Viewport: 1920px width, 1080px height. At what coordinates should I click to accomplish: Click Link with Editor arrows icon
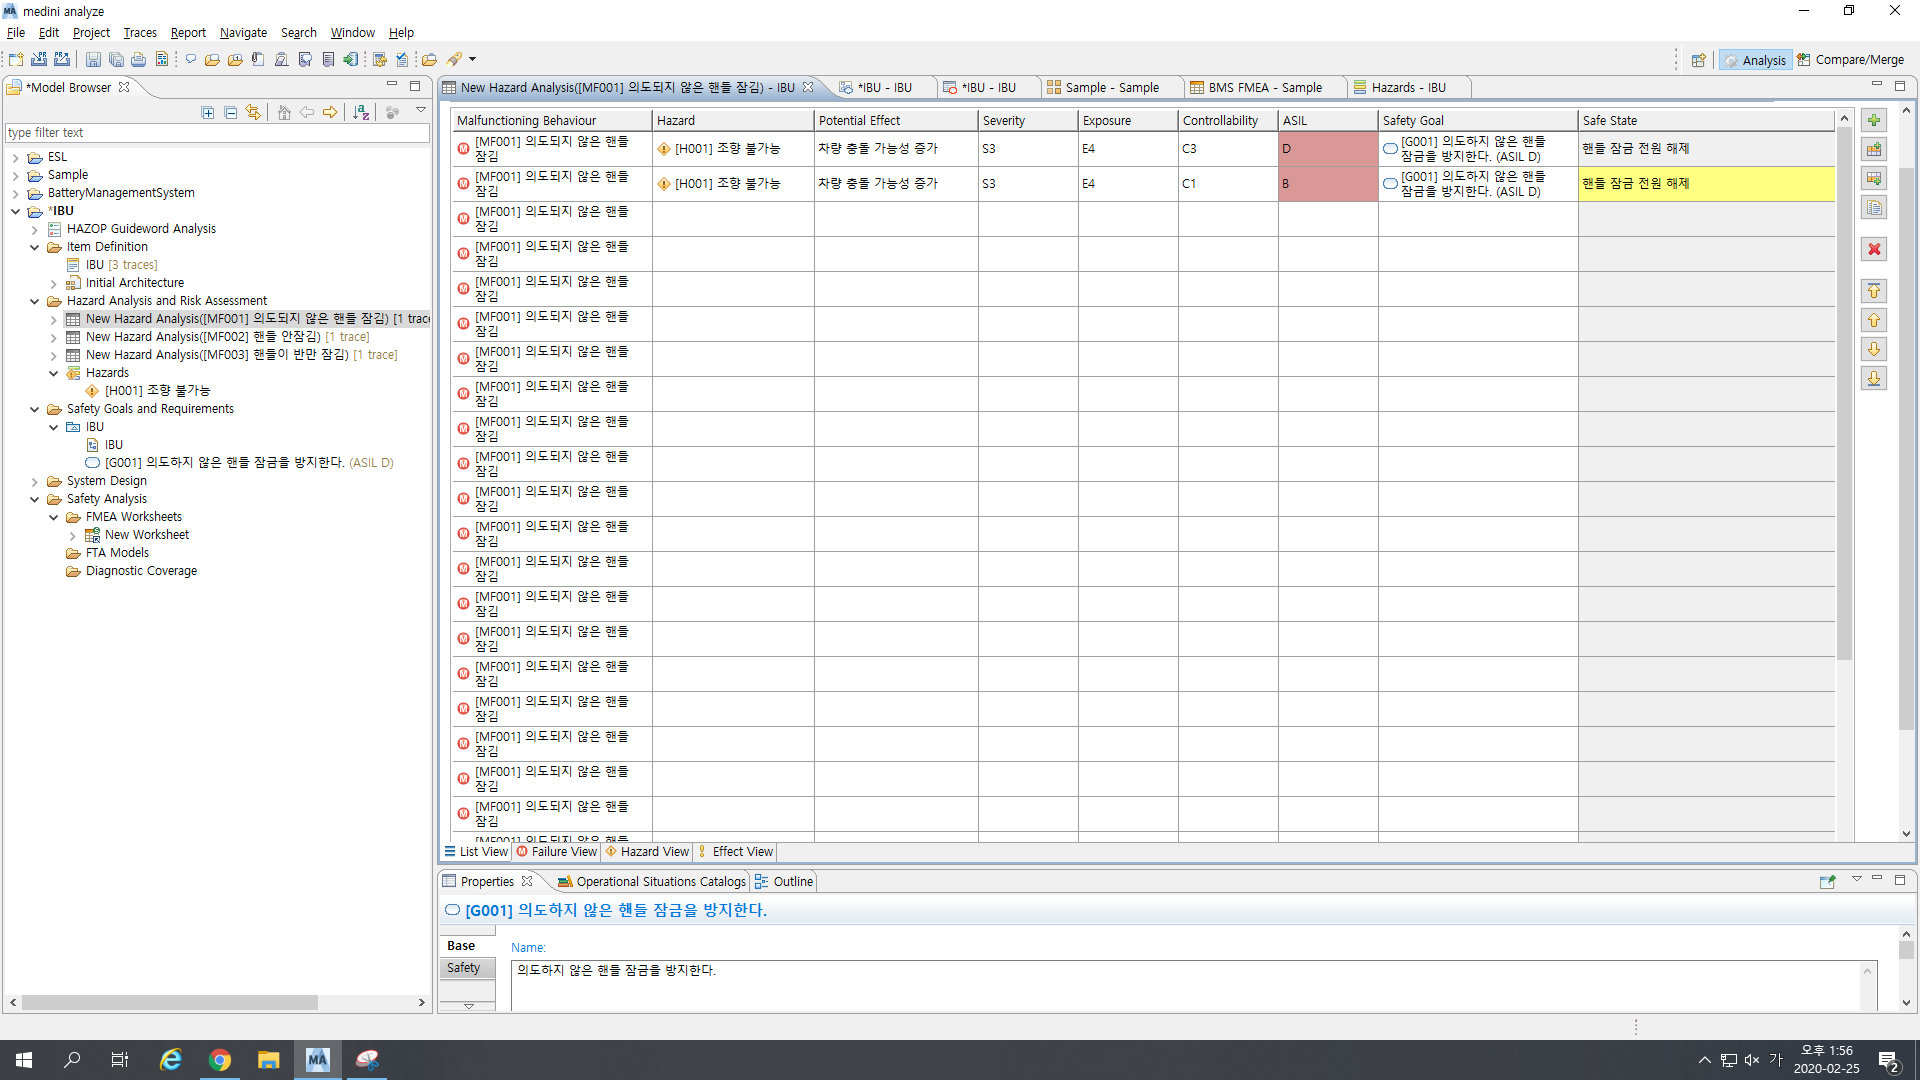tap(253, 112)
